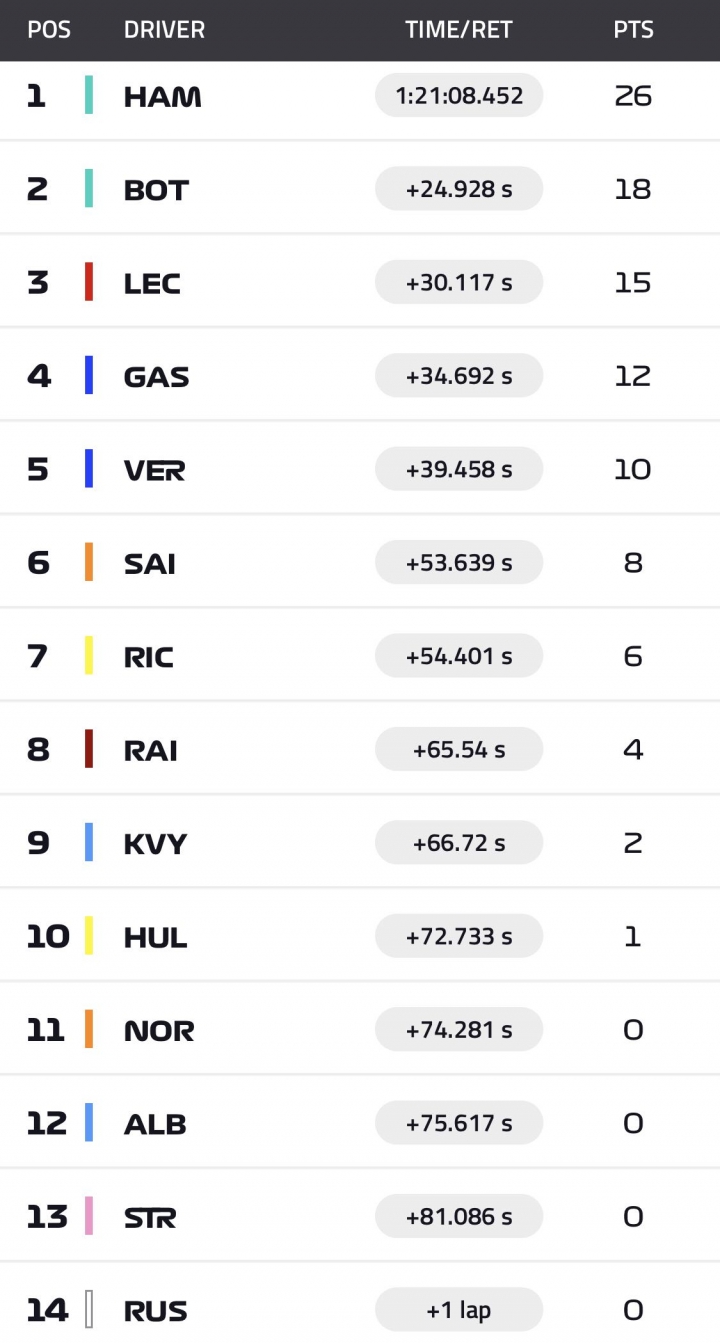
Task: Sort by the POS column header
Action: click(x=49, y=30)
